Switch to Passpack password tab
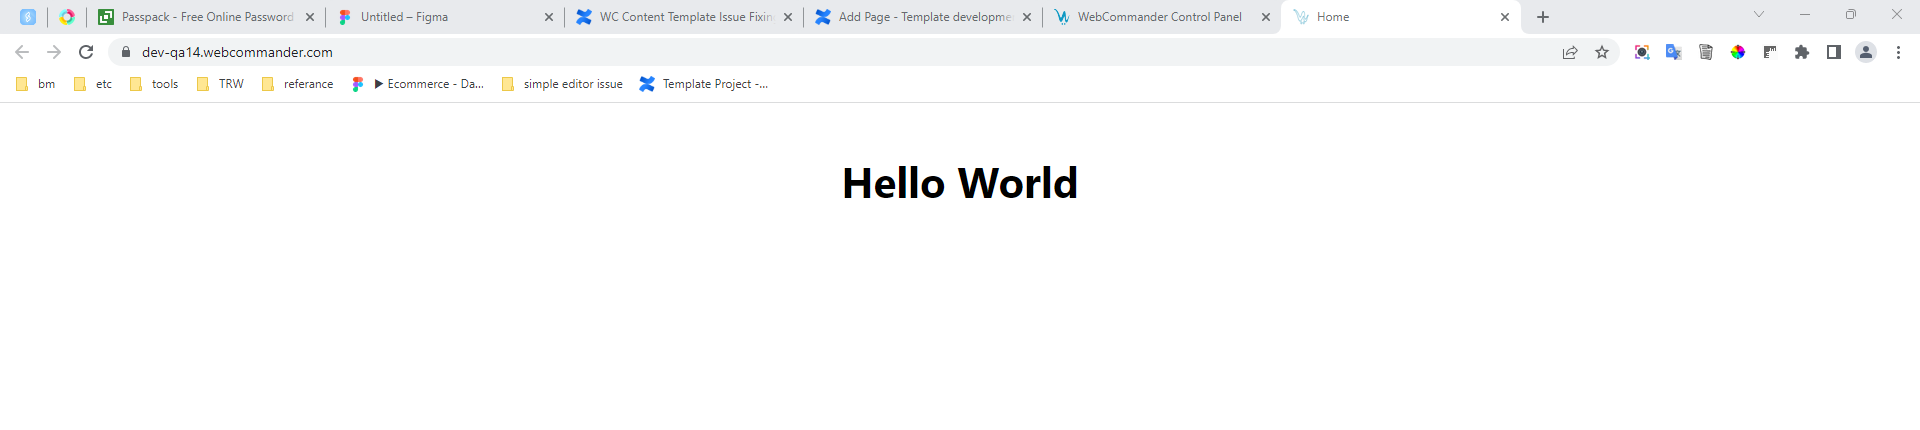1920x430 pixels. [207, 17]
